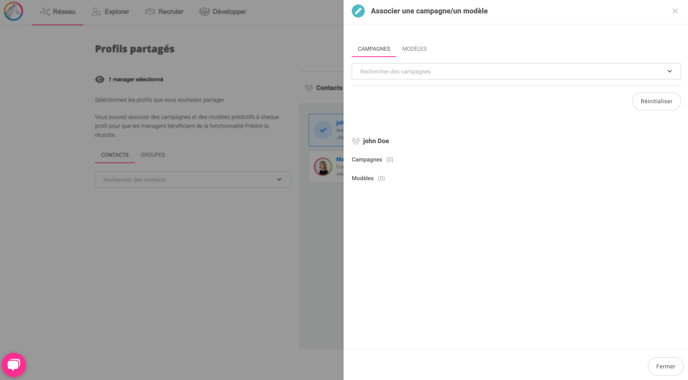This screenshot has height=380, width=688.
Task: Open the Recruter navigation tab
Action: [x=164, y=12]
